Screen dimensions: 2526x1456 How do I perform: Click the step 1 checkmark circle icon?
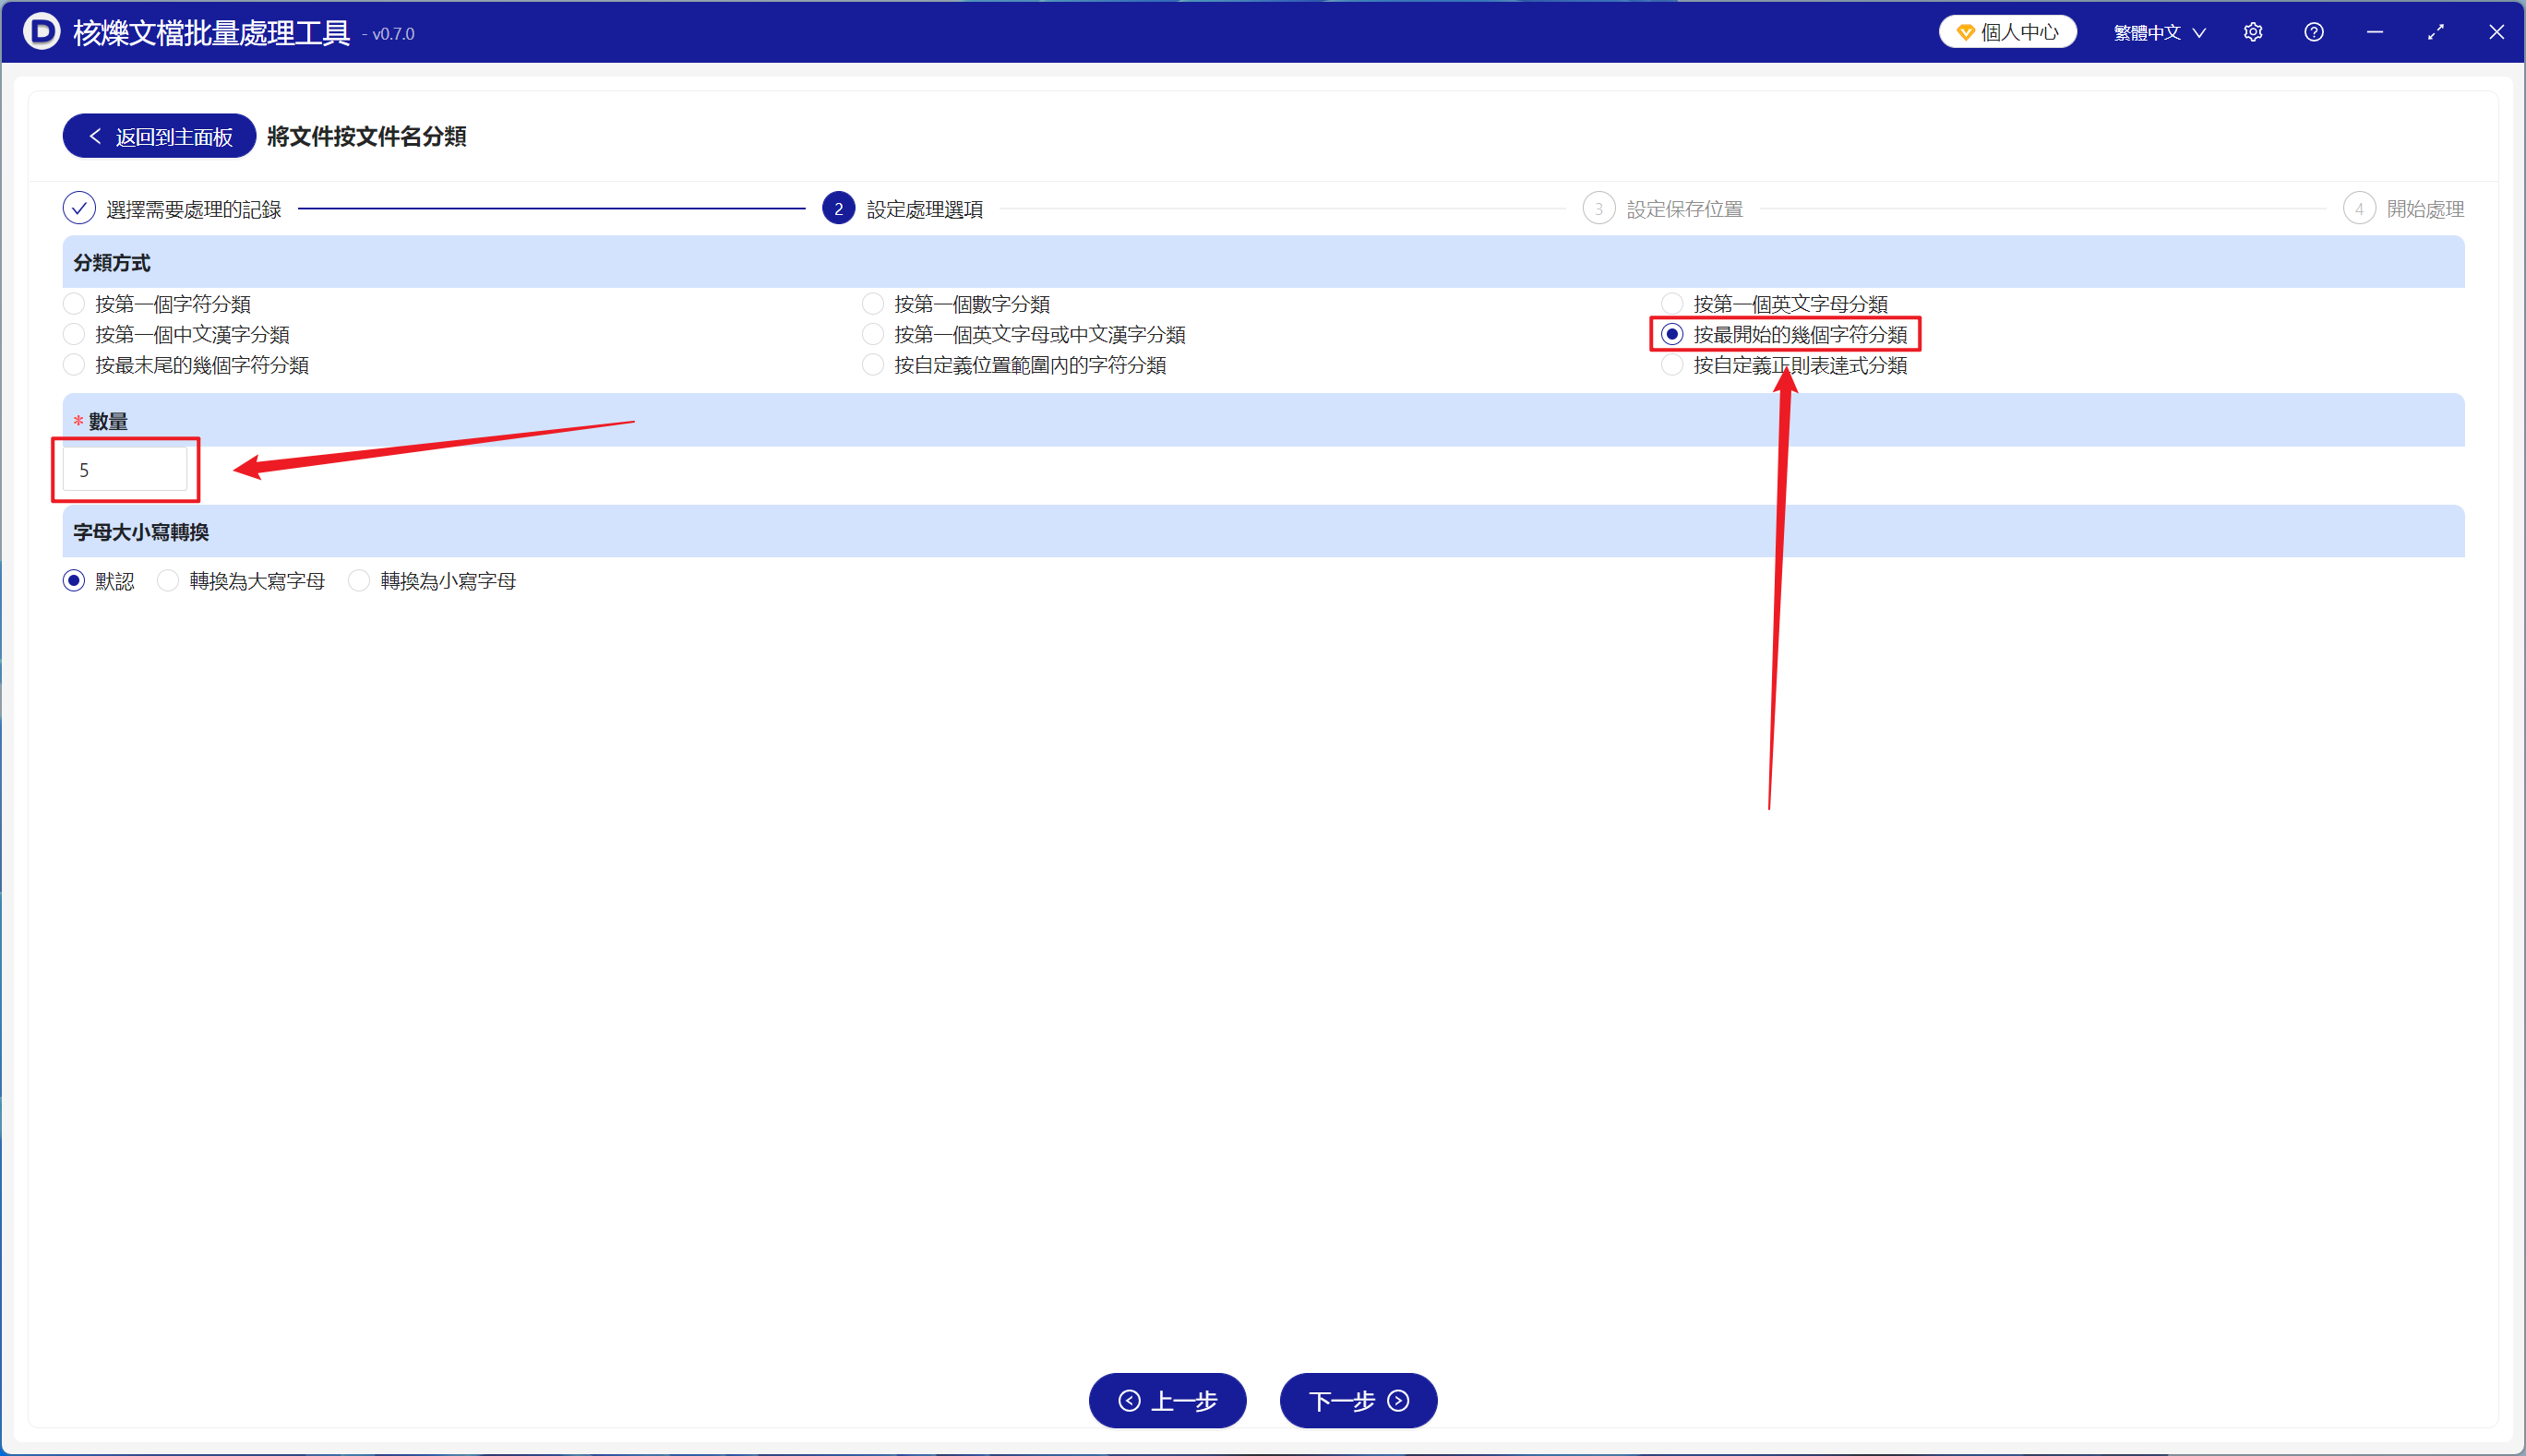pyautogui.click(x=79, y=208)
